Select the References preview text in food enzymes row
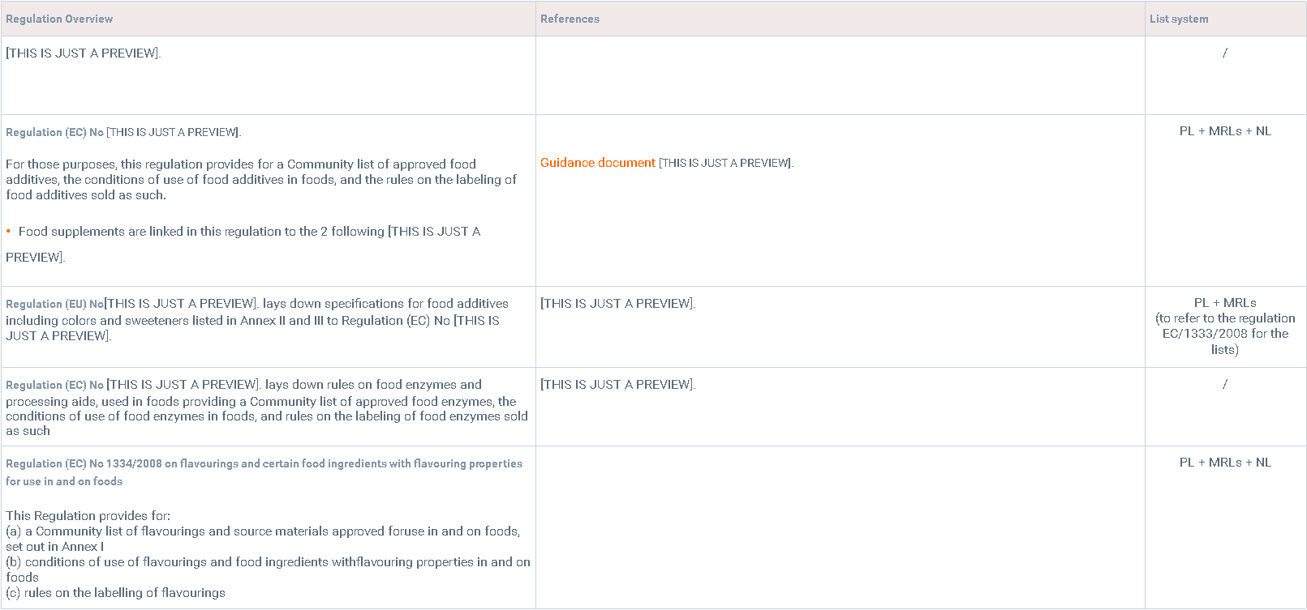Image resolution: width=1307 pixels, height=610 pixels. (x=617, y=385)
